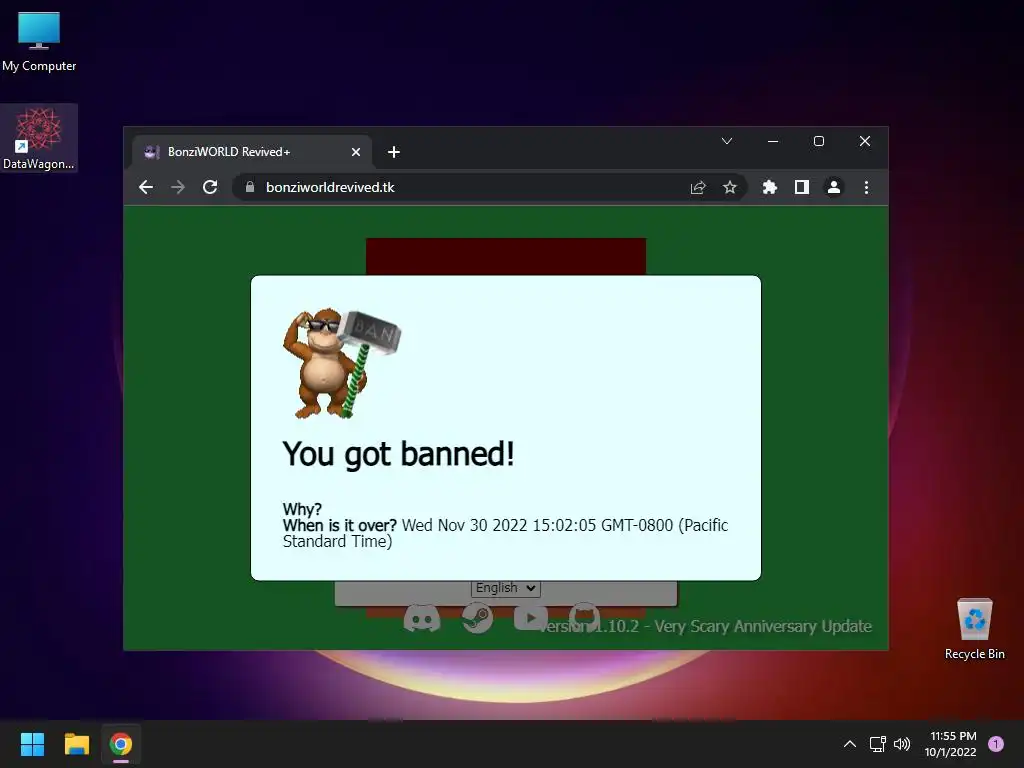Click the share this page icon
Image resolution: width=1024 pixels, height=768 pixels.
[x=698, y=187]
